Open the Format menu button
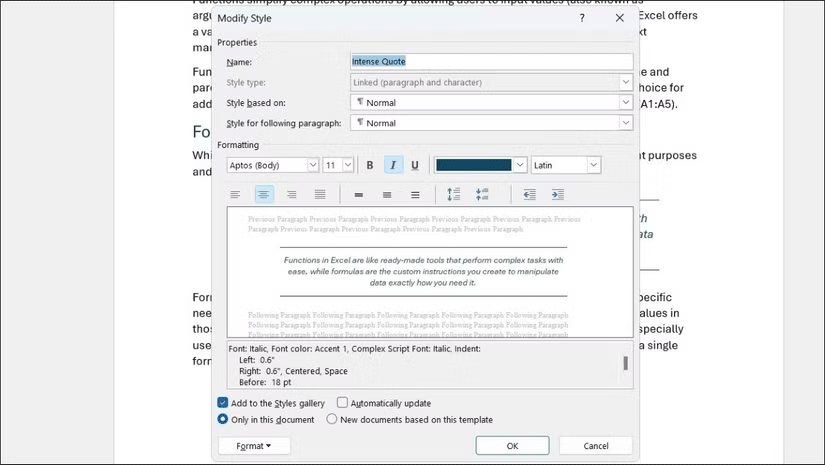Viewport: 825px width, 465px height. coord(254,446)
